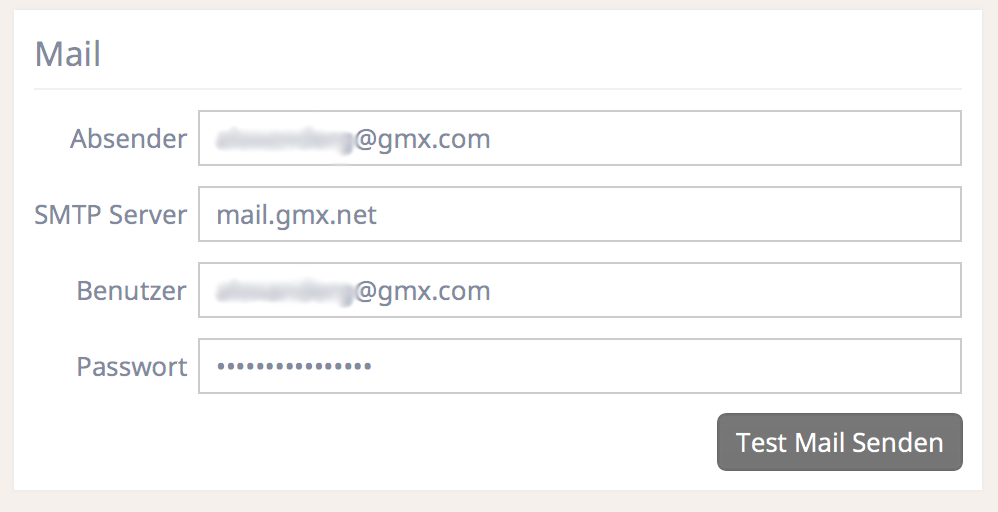Click the mail.gmx.net server text

(297, 215)
